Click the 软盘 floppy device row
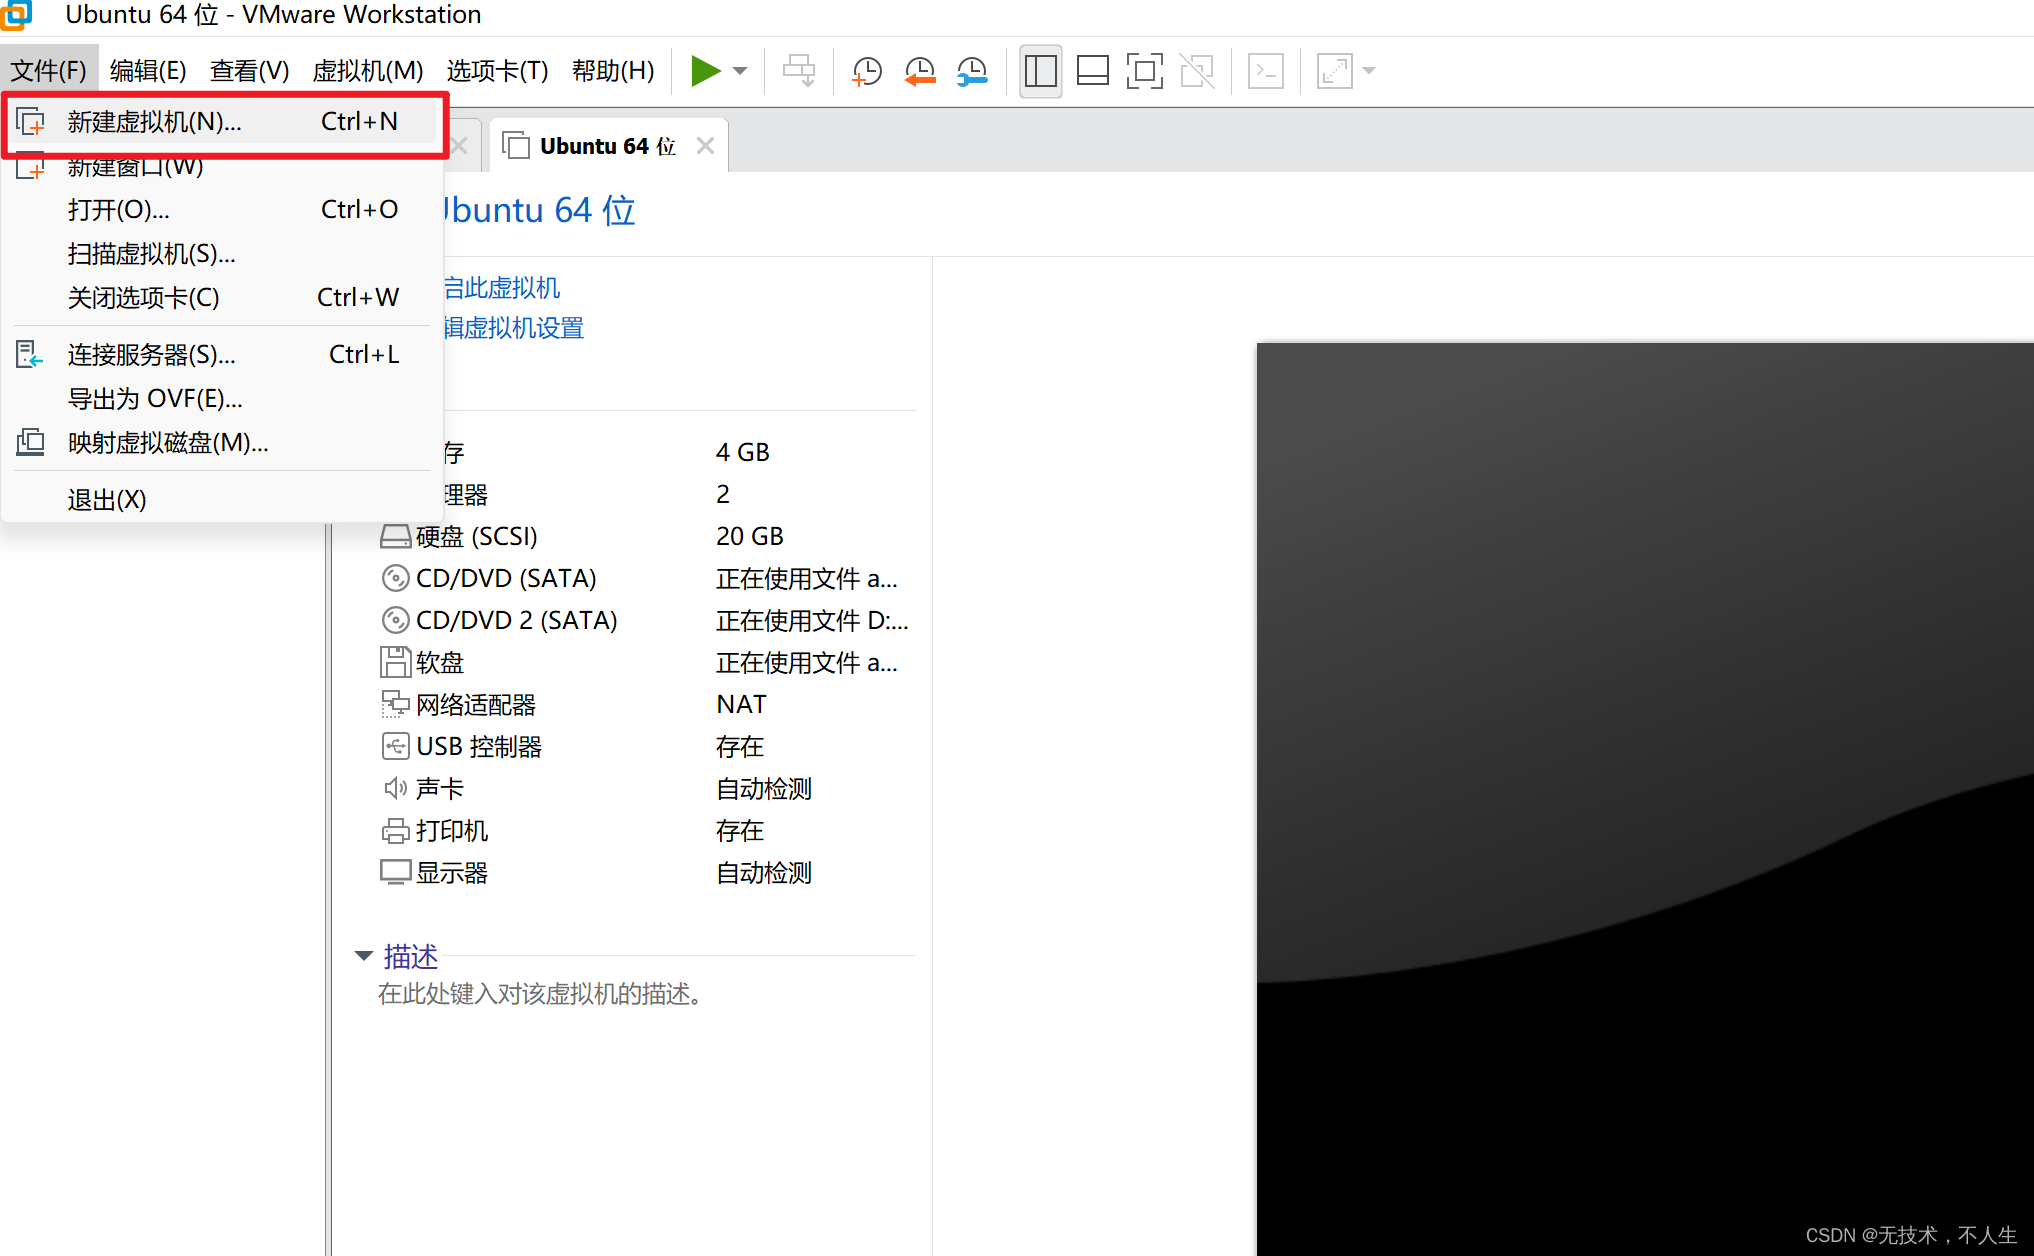The image size is (2034, 1256). tap(645, 663)
